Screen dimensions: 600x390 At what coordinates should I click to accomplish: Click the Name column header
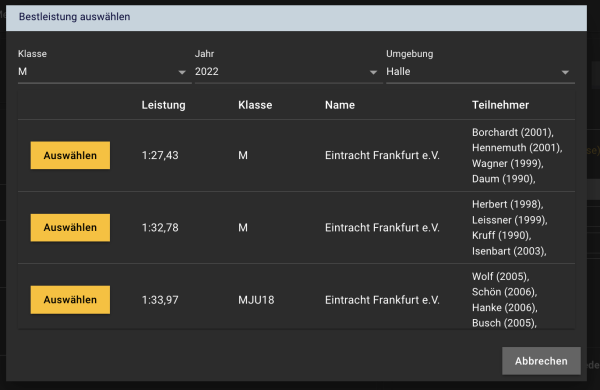340,105
